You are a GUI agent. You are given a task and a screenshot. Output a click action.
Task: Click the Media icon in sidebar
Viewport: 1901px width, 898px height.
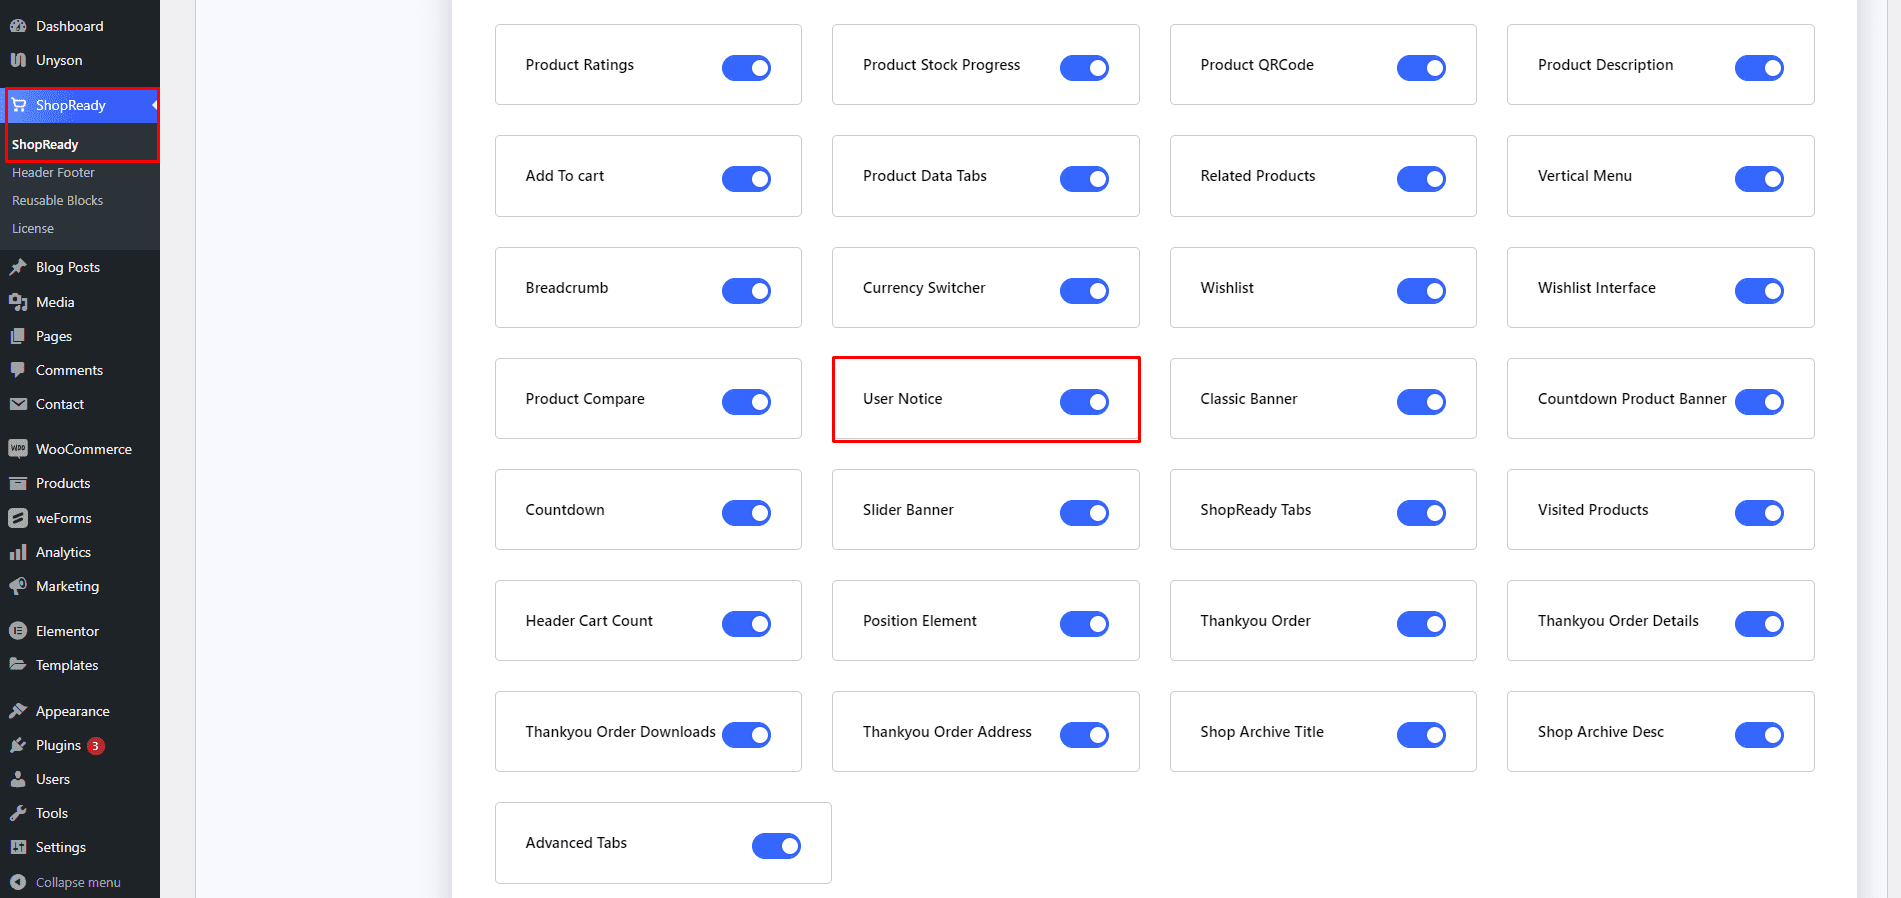(18, 302)
